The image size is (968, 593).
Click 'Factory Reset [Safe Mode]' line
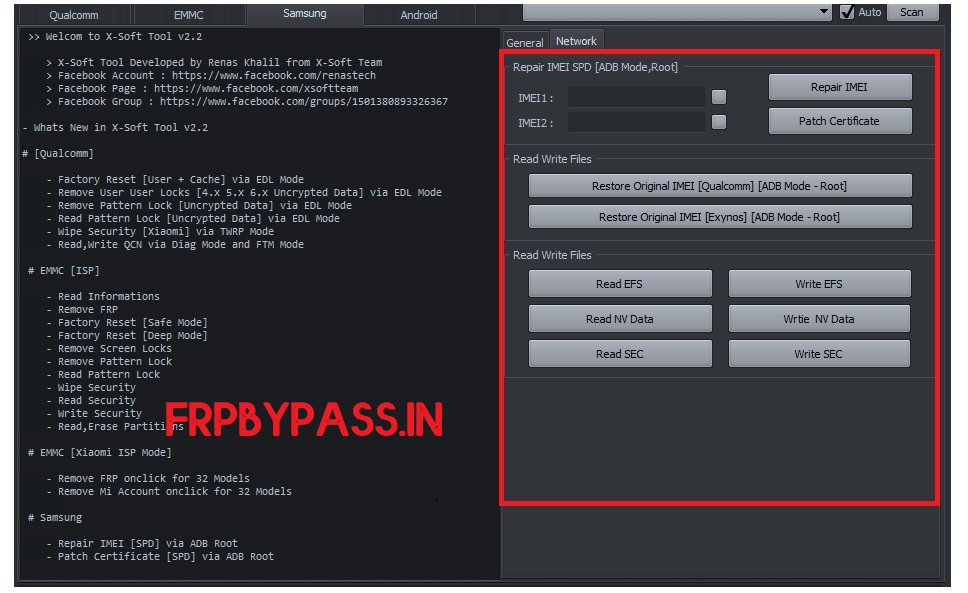pyautogui.click(x=127, y=322)
